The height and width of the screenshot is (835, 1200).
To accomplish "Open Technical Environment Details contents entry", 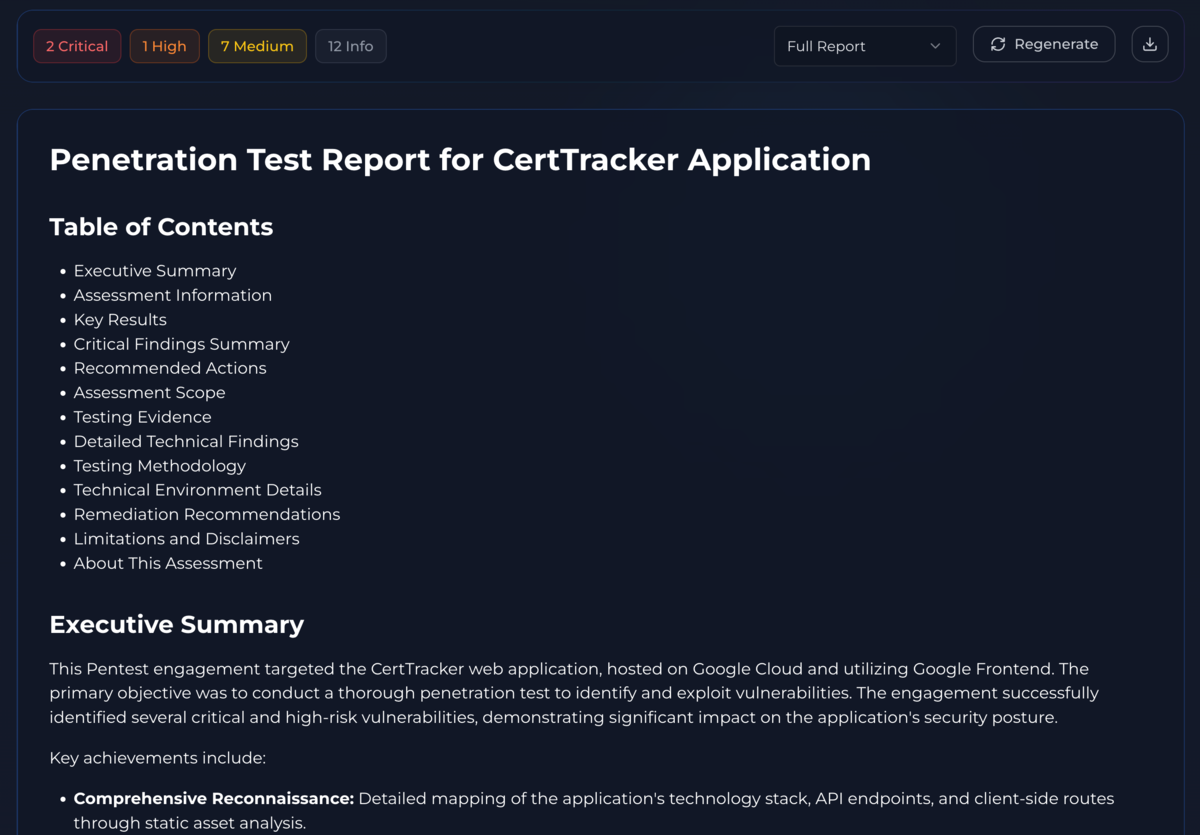I will [x=197, y=490].
